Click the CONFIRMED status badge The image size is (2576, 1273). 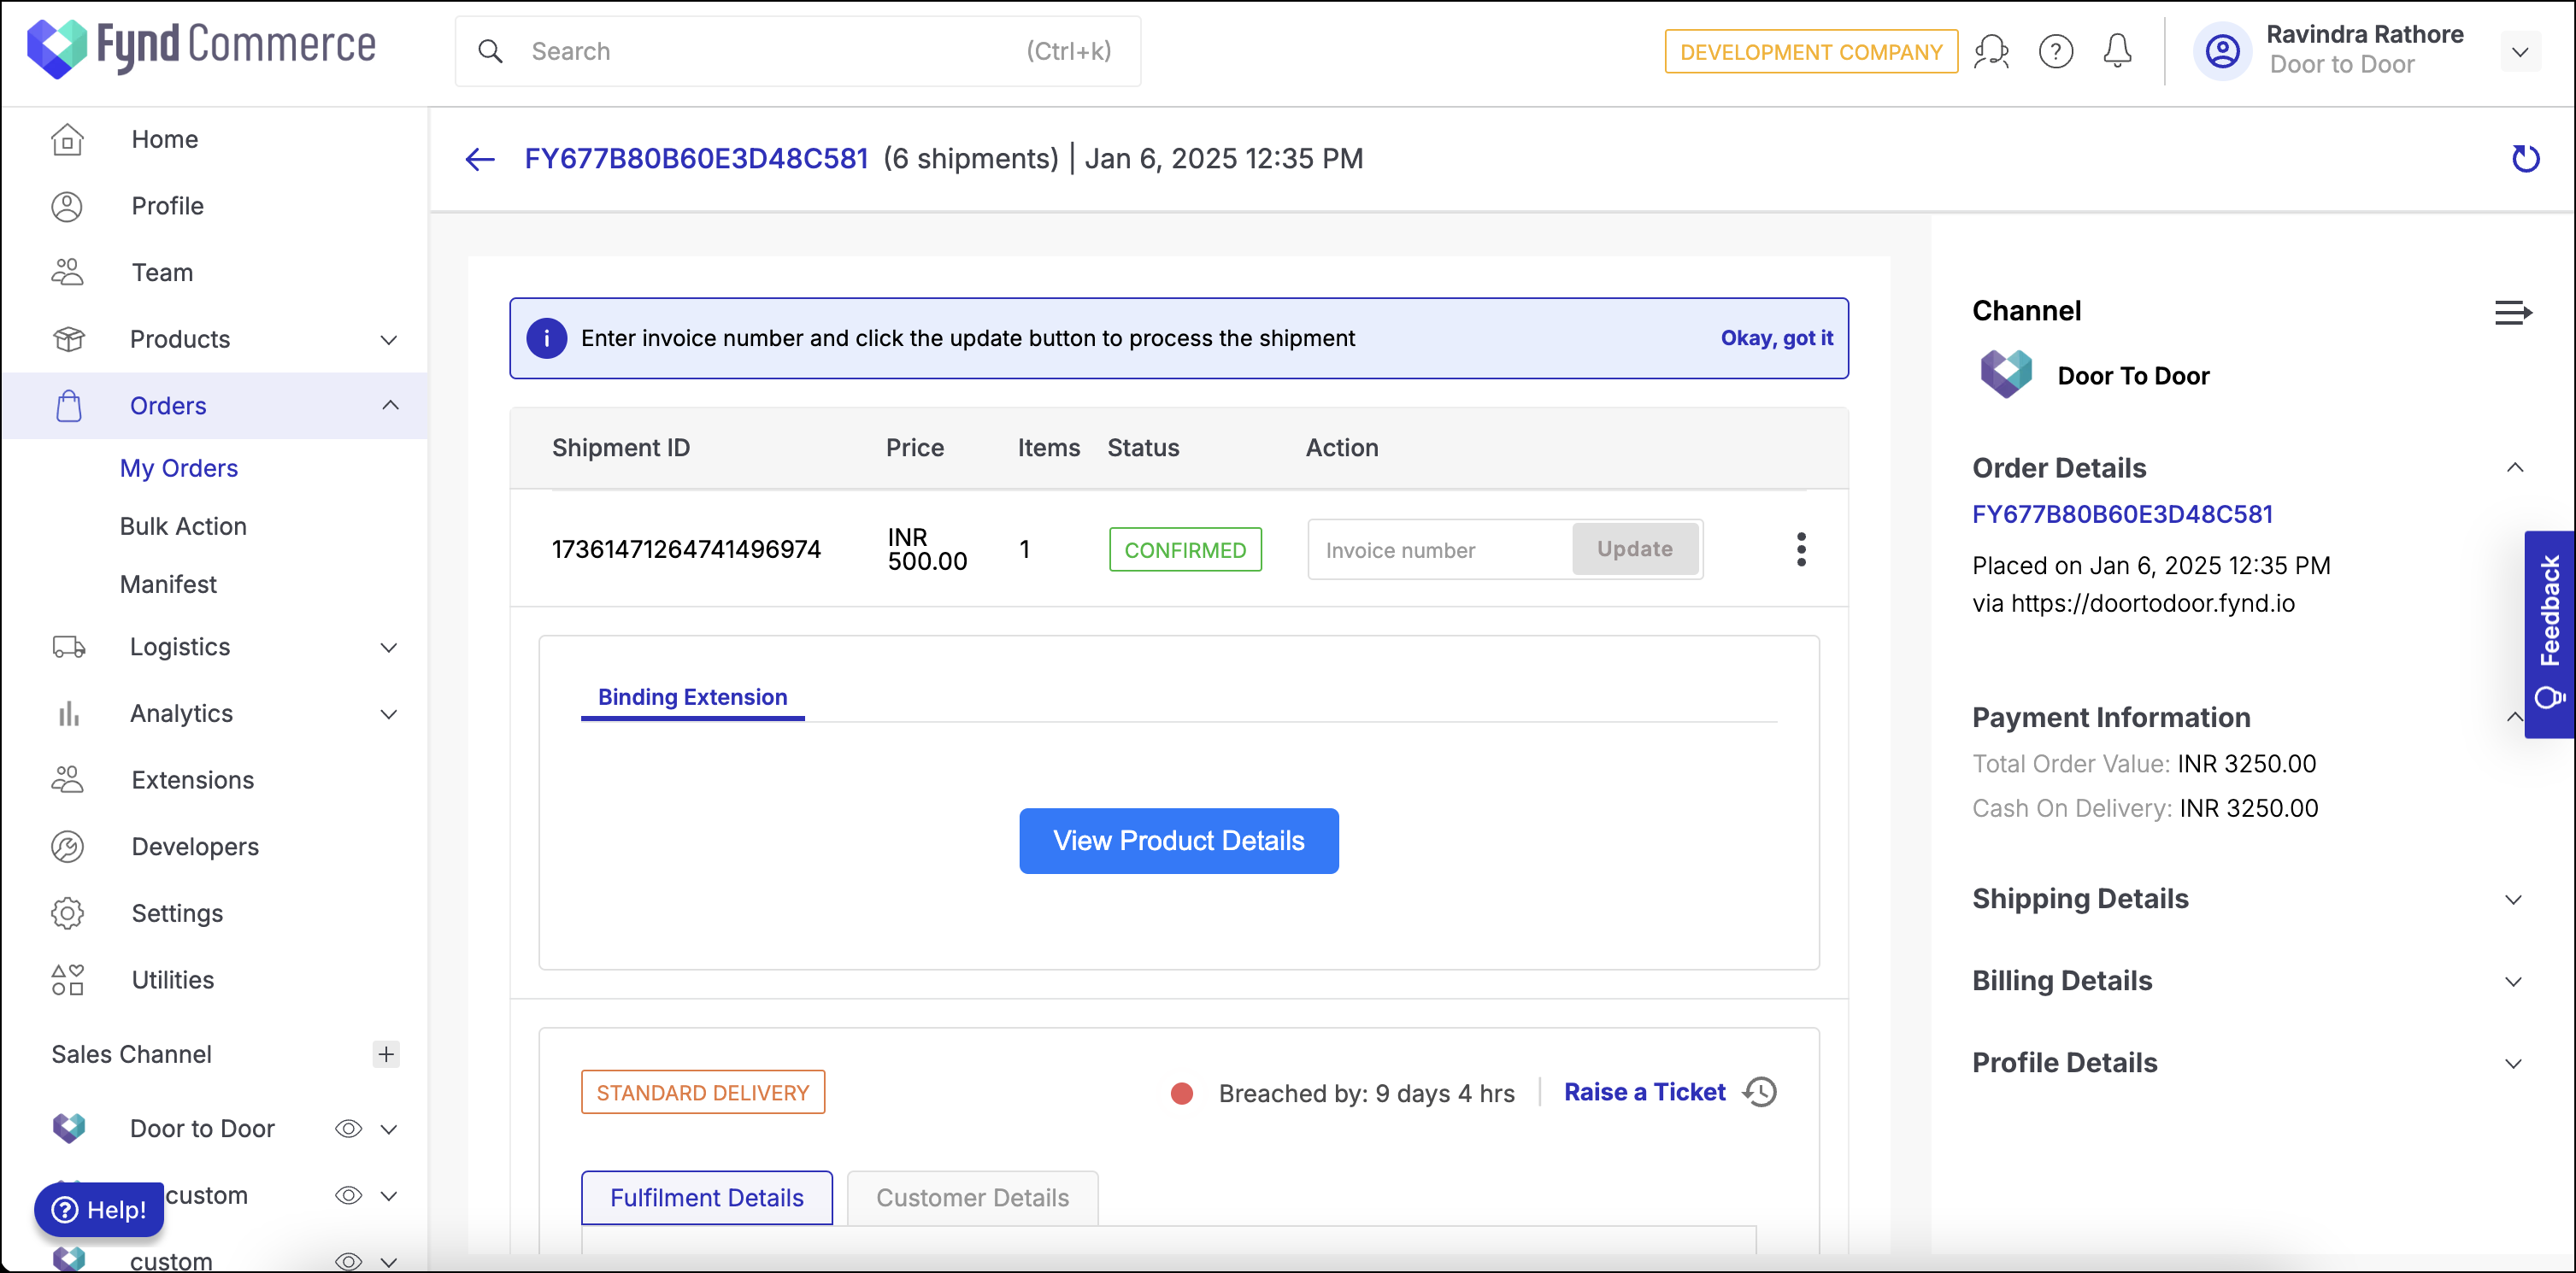point(1185,549)
